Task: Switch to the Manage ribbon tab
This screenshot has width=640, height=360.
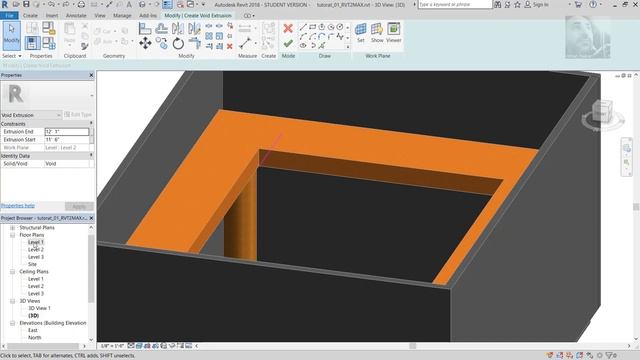Action: tap(122, 16)
